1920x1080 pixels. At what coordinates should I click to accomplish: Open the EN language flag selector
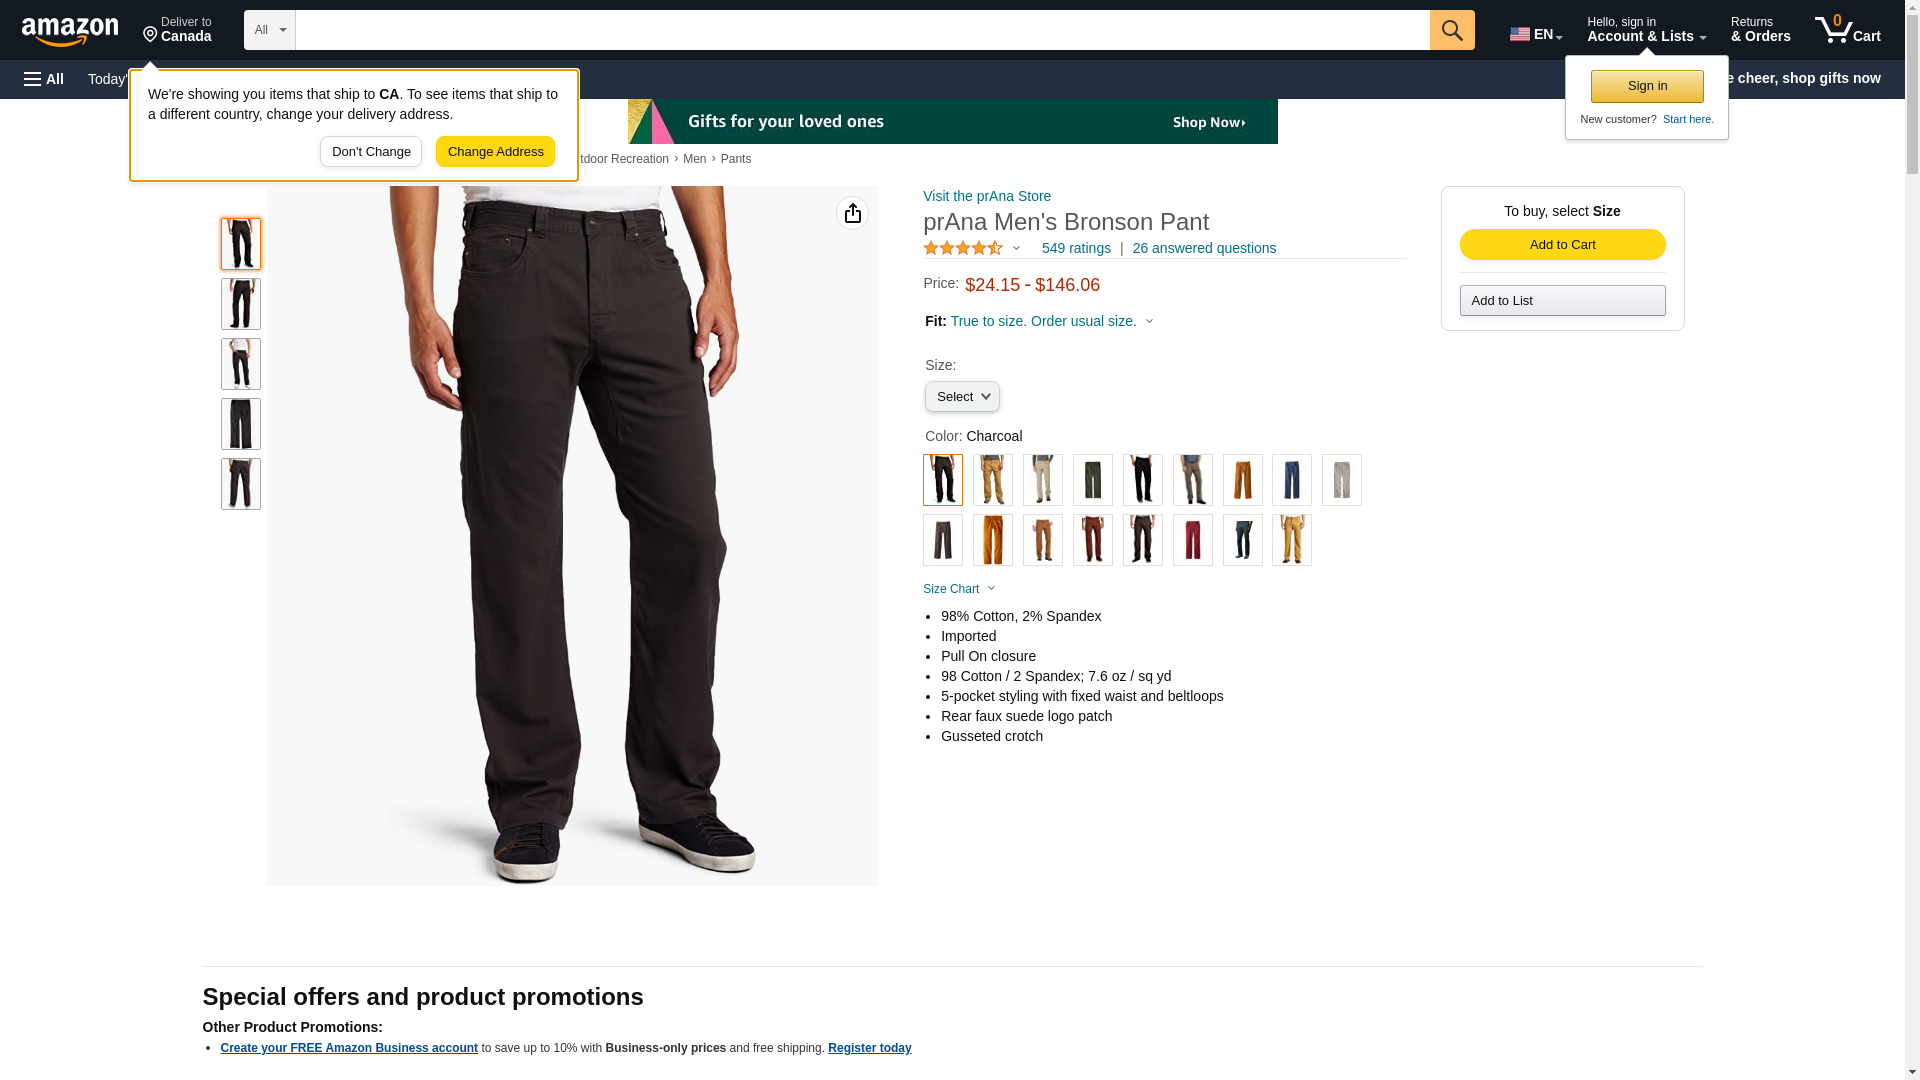coord(1536,34)
